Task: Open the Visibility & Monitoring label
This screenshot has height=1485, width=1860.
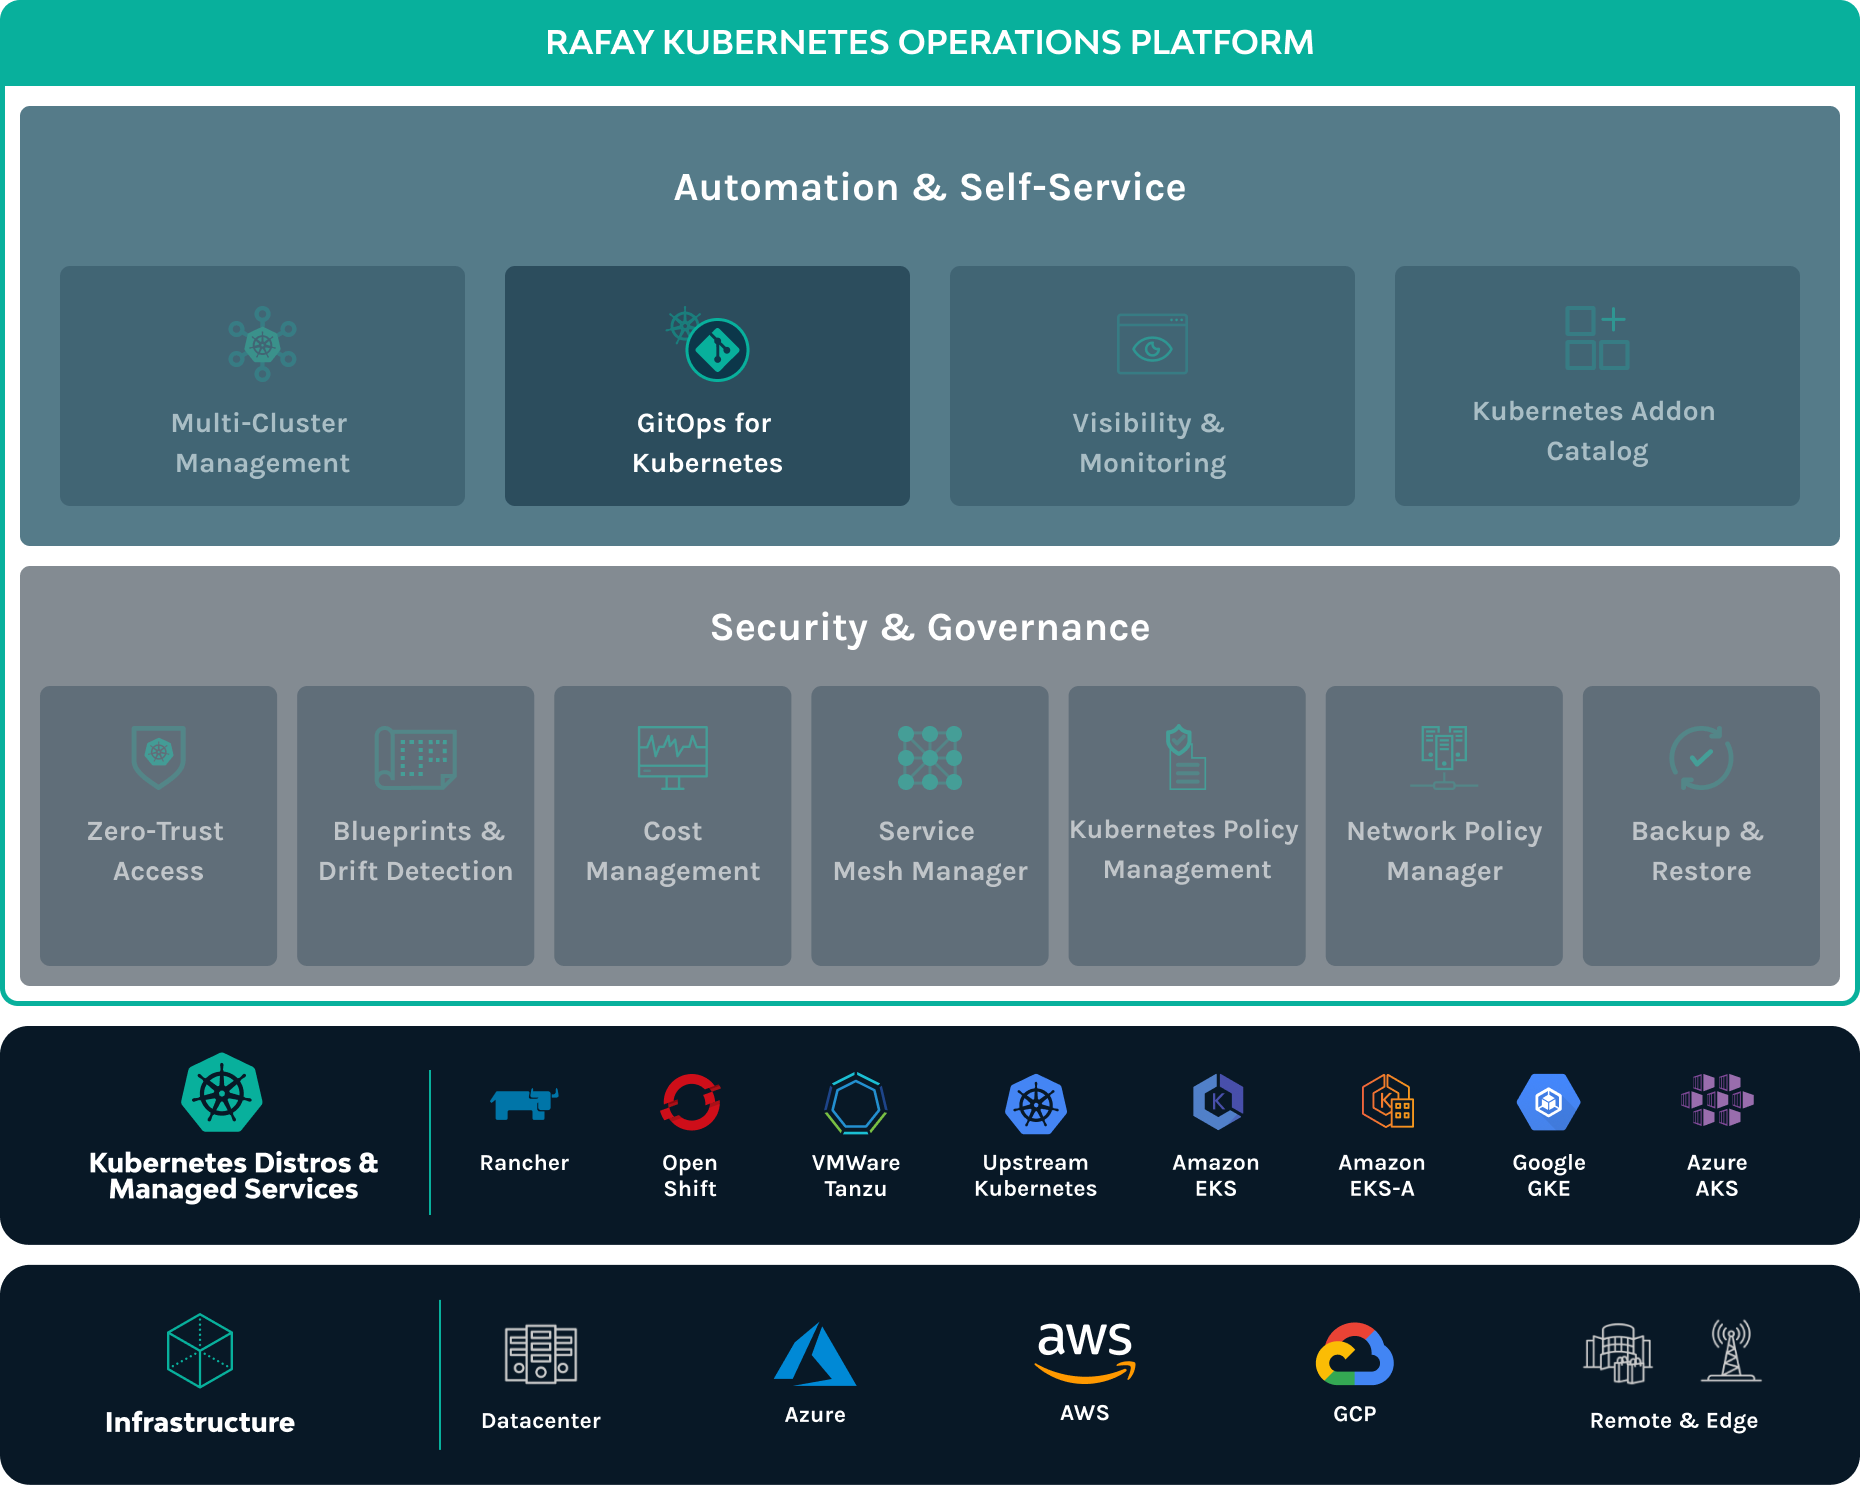Action: (x=1152, y=443)
